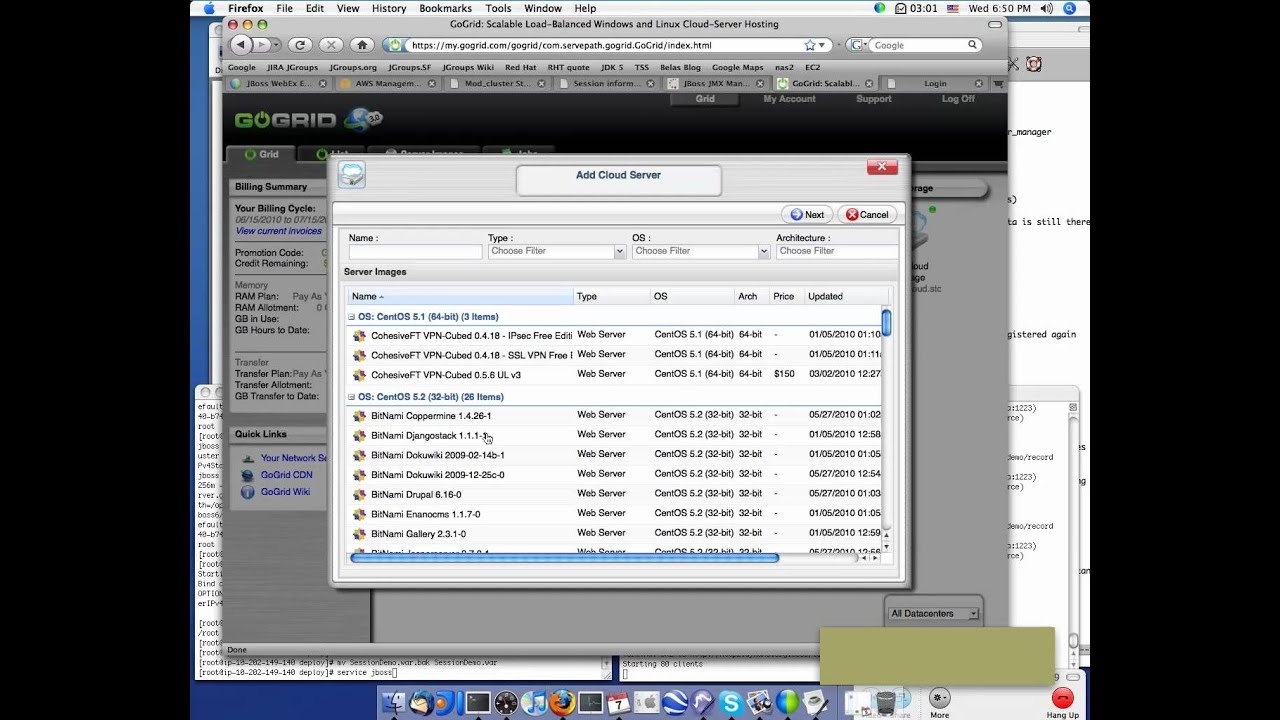The image size is (1280, 720).
Task: Click the Firefox icon in the Dock
Action: 563,703
